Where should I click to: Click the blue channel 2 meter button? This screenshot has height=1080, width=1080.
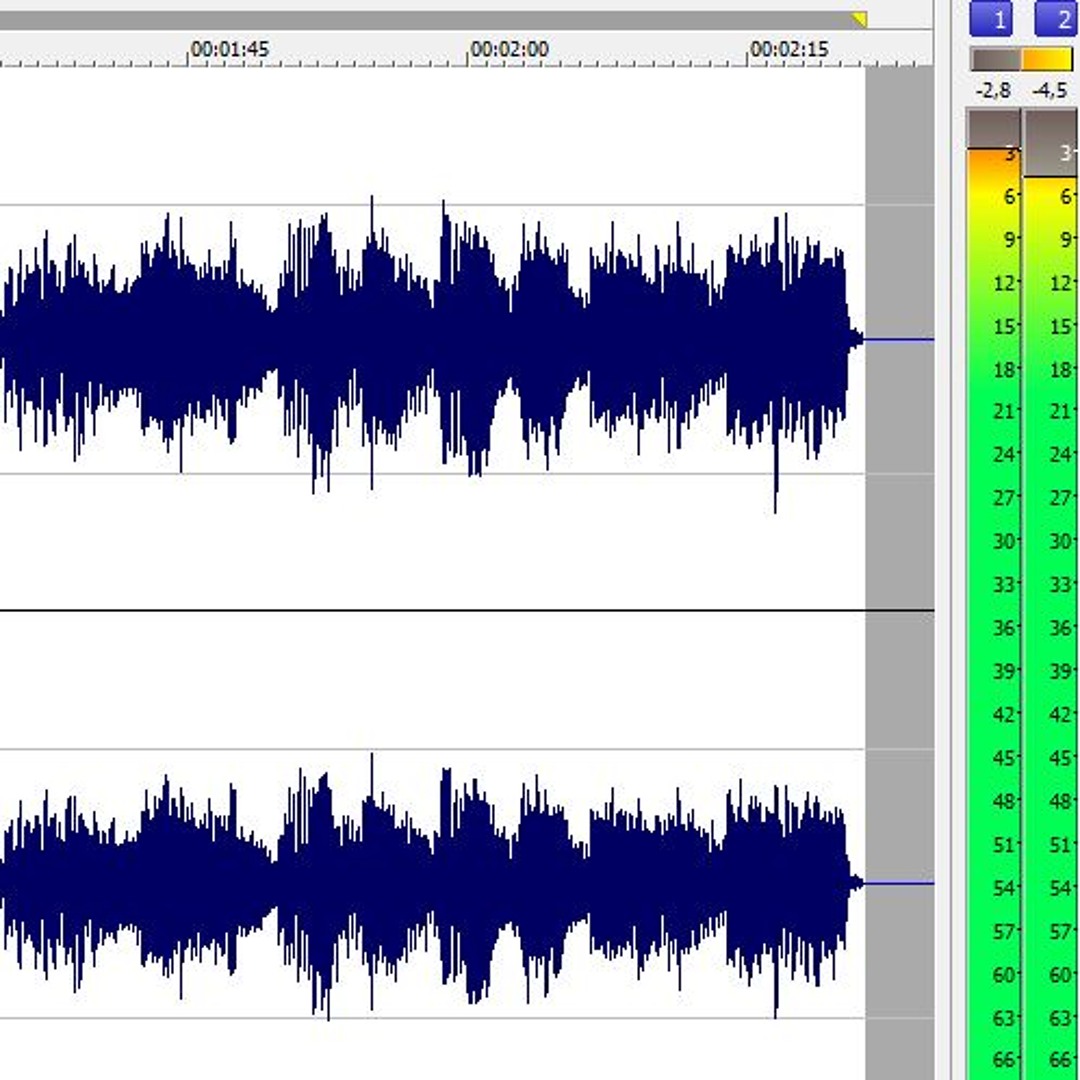click(x=1056, y=19)
